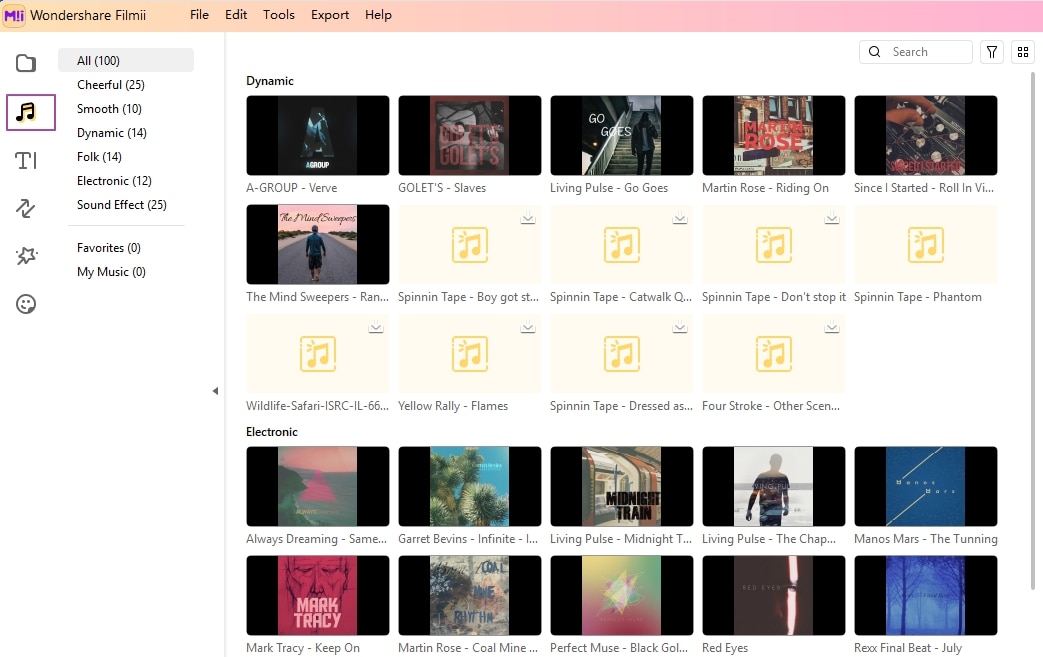Click the Dynamic section heading
The height and width of the screenshot is (657, 1043).
point(269,80)
